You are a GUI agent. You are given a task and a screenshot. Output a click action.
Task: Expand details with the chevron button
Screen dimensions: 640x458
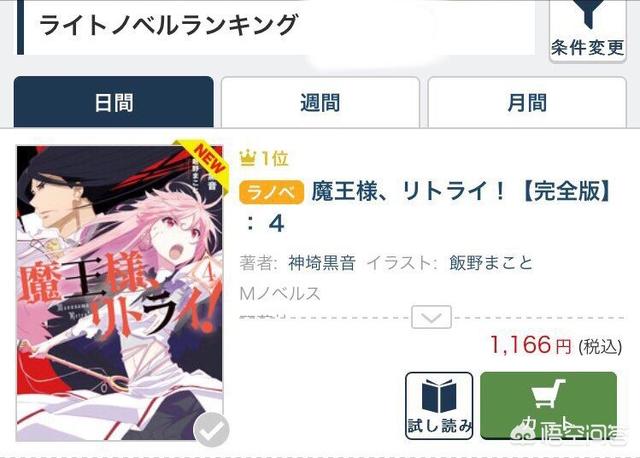pyautogui.click(x=431, y=317)
